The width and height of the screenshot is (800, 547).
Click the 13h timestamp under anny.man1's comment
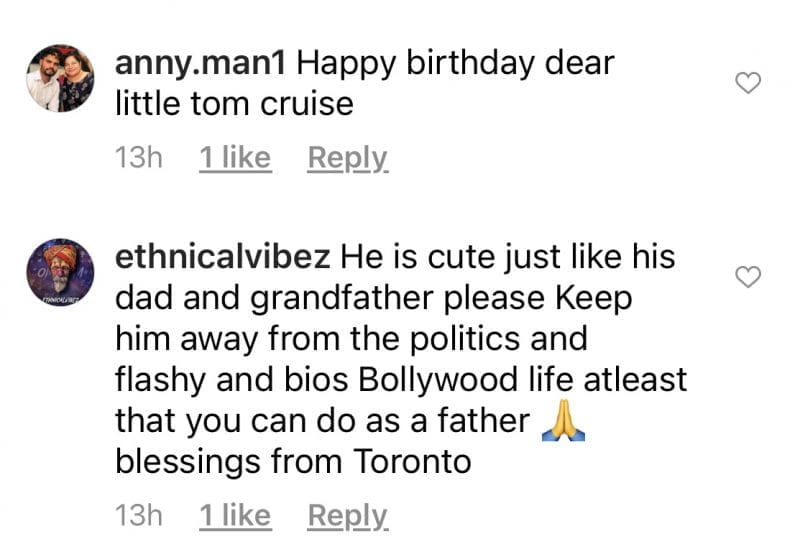139,158
